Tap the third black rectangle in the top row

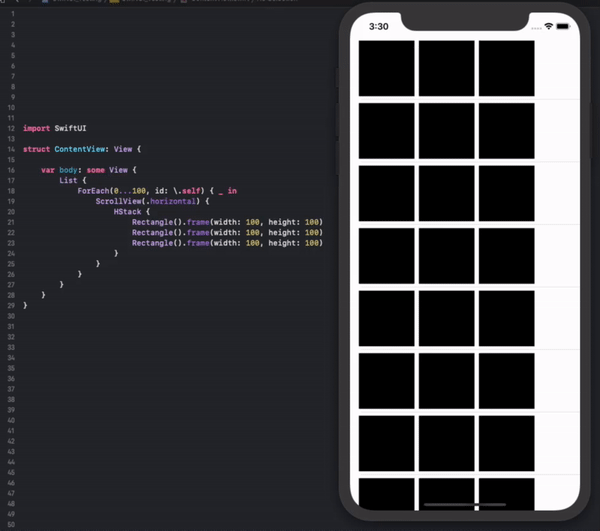tap(507, 68)
